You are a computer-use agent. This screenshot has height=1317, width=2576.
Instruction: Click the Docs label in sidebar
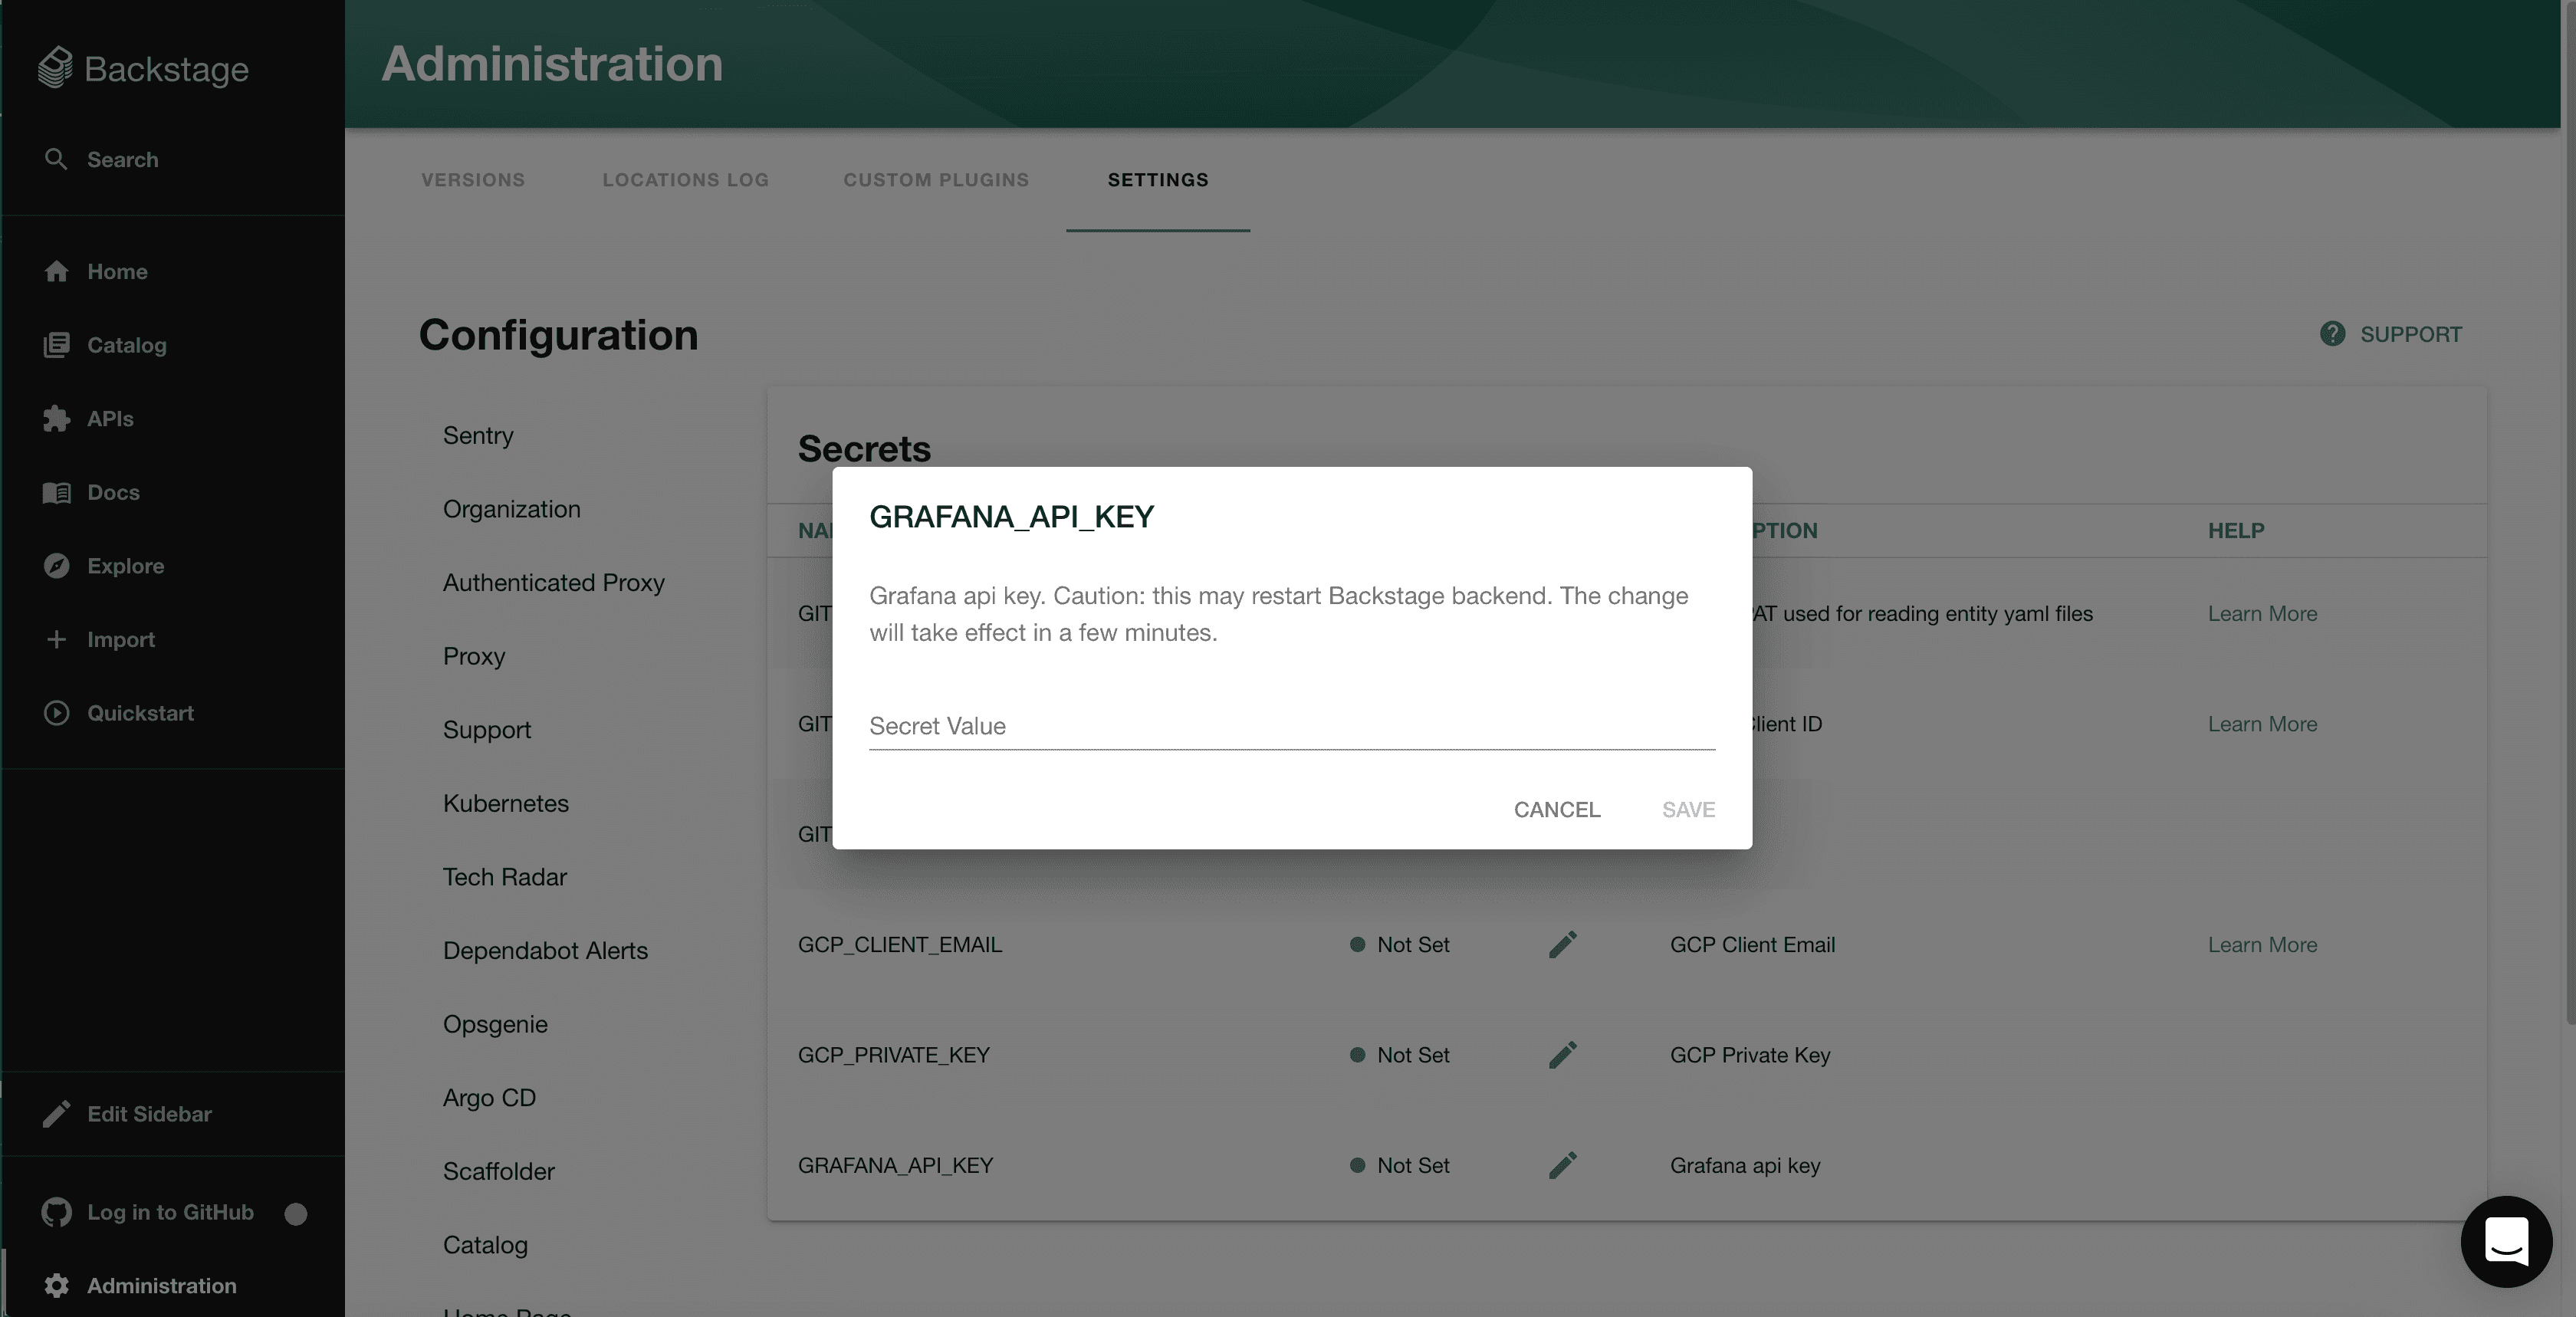(x=113, y=492)
